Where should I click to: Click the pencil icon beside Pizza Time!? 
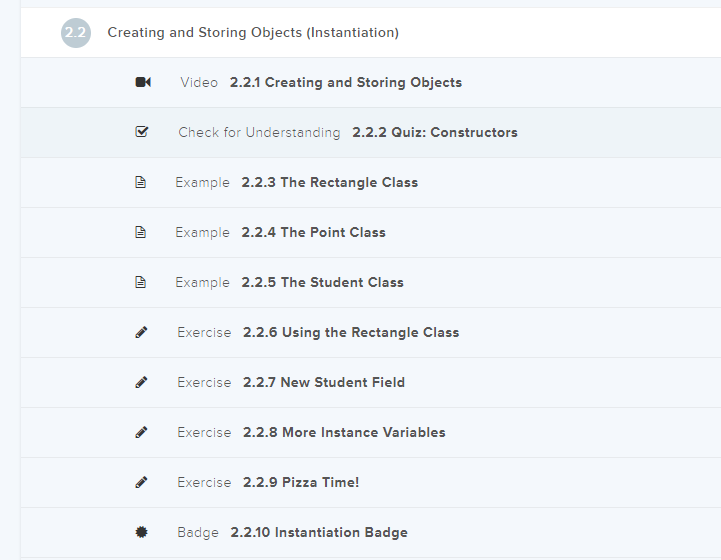141,482
